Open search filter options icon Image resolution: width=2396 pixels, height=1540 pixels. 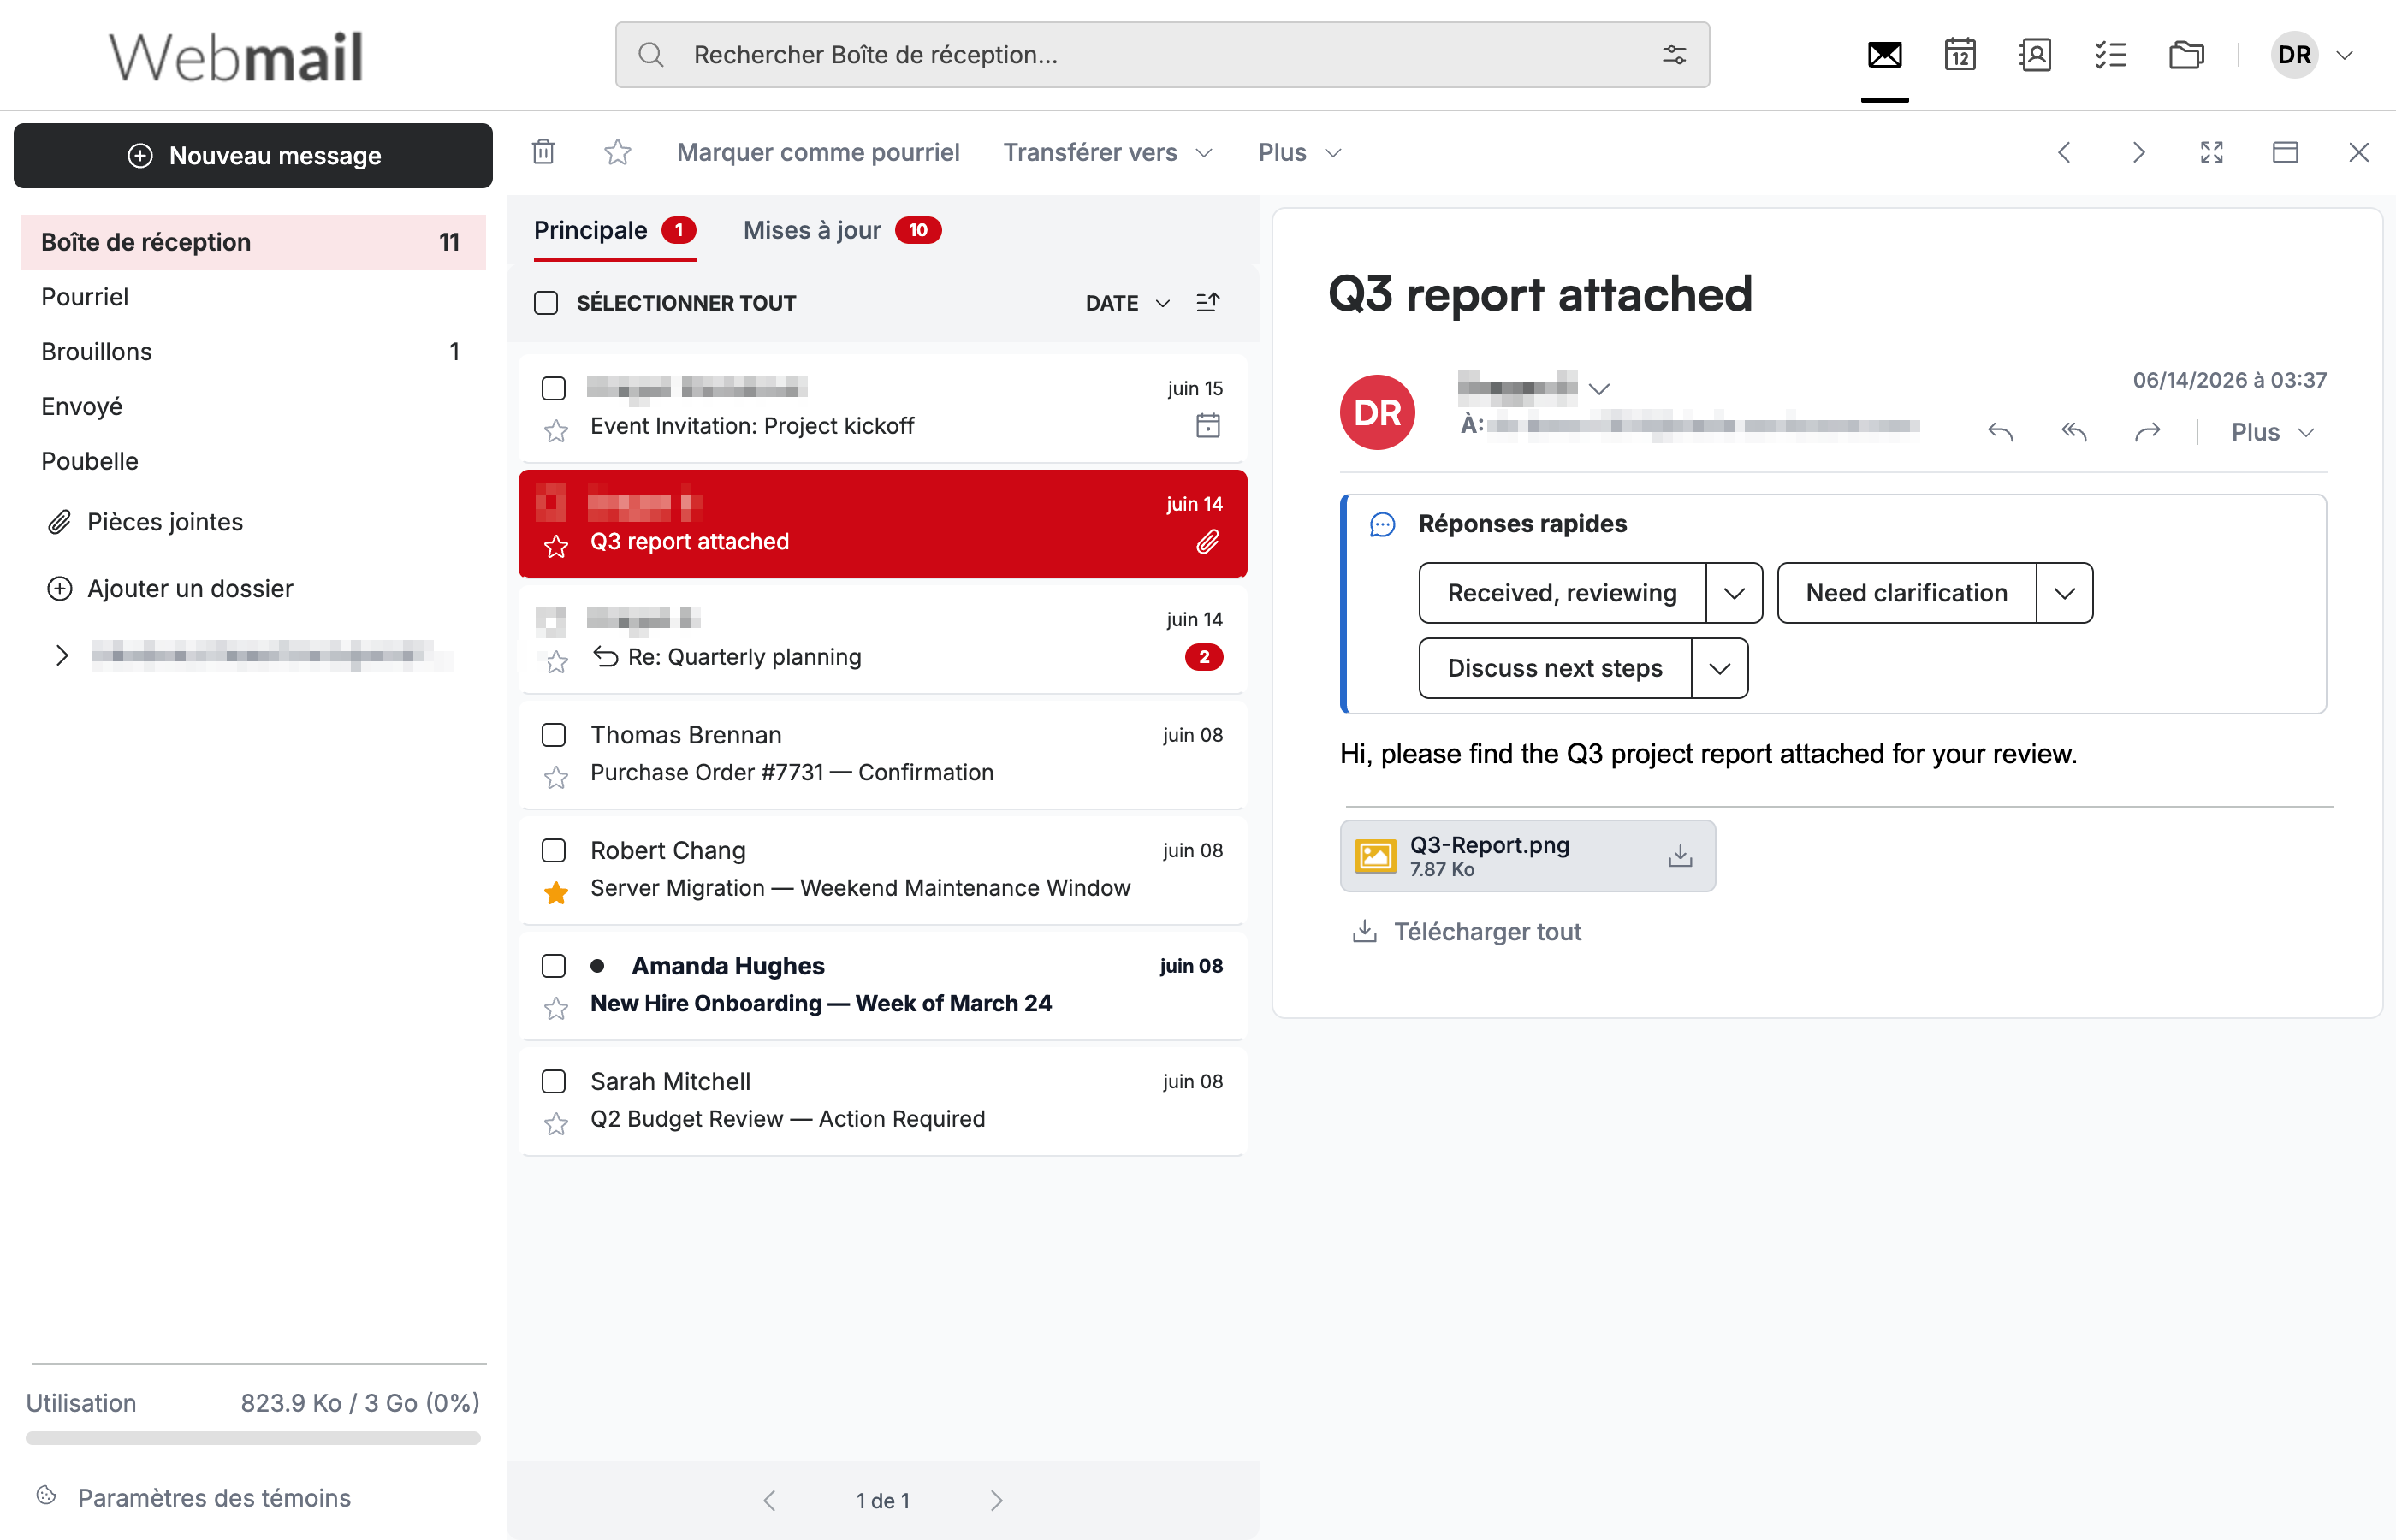tap(1674, 55)
